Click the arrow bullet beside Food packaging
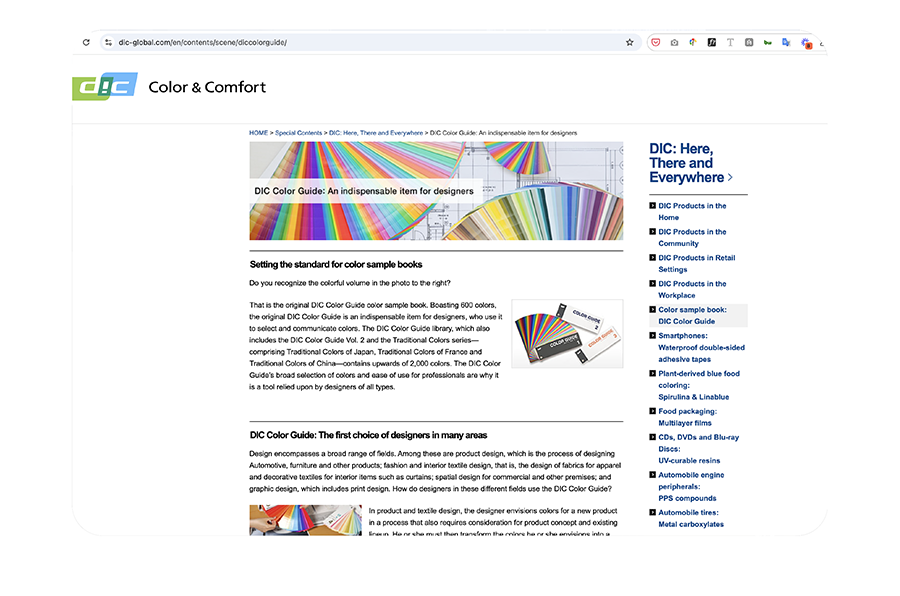The width and height of the screenshot is (900, 596). click(653, 412)
